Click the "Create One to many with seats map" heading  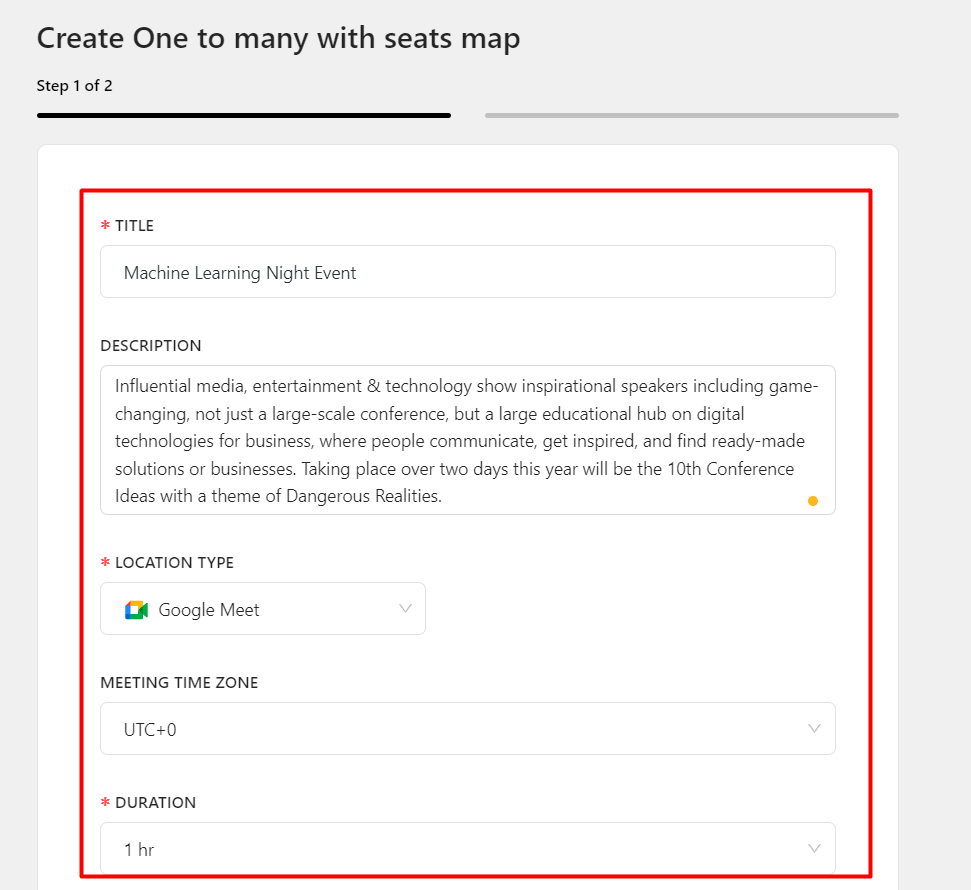coord(278,39)
